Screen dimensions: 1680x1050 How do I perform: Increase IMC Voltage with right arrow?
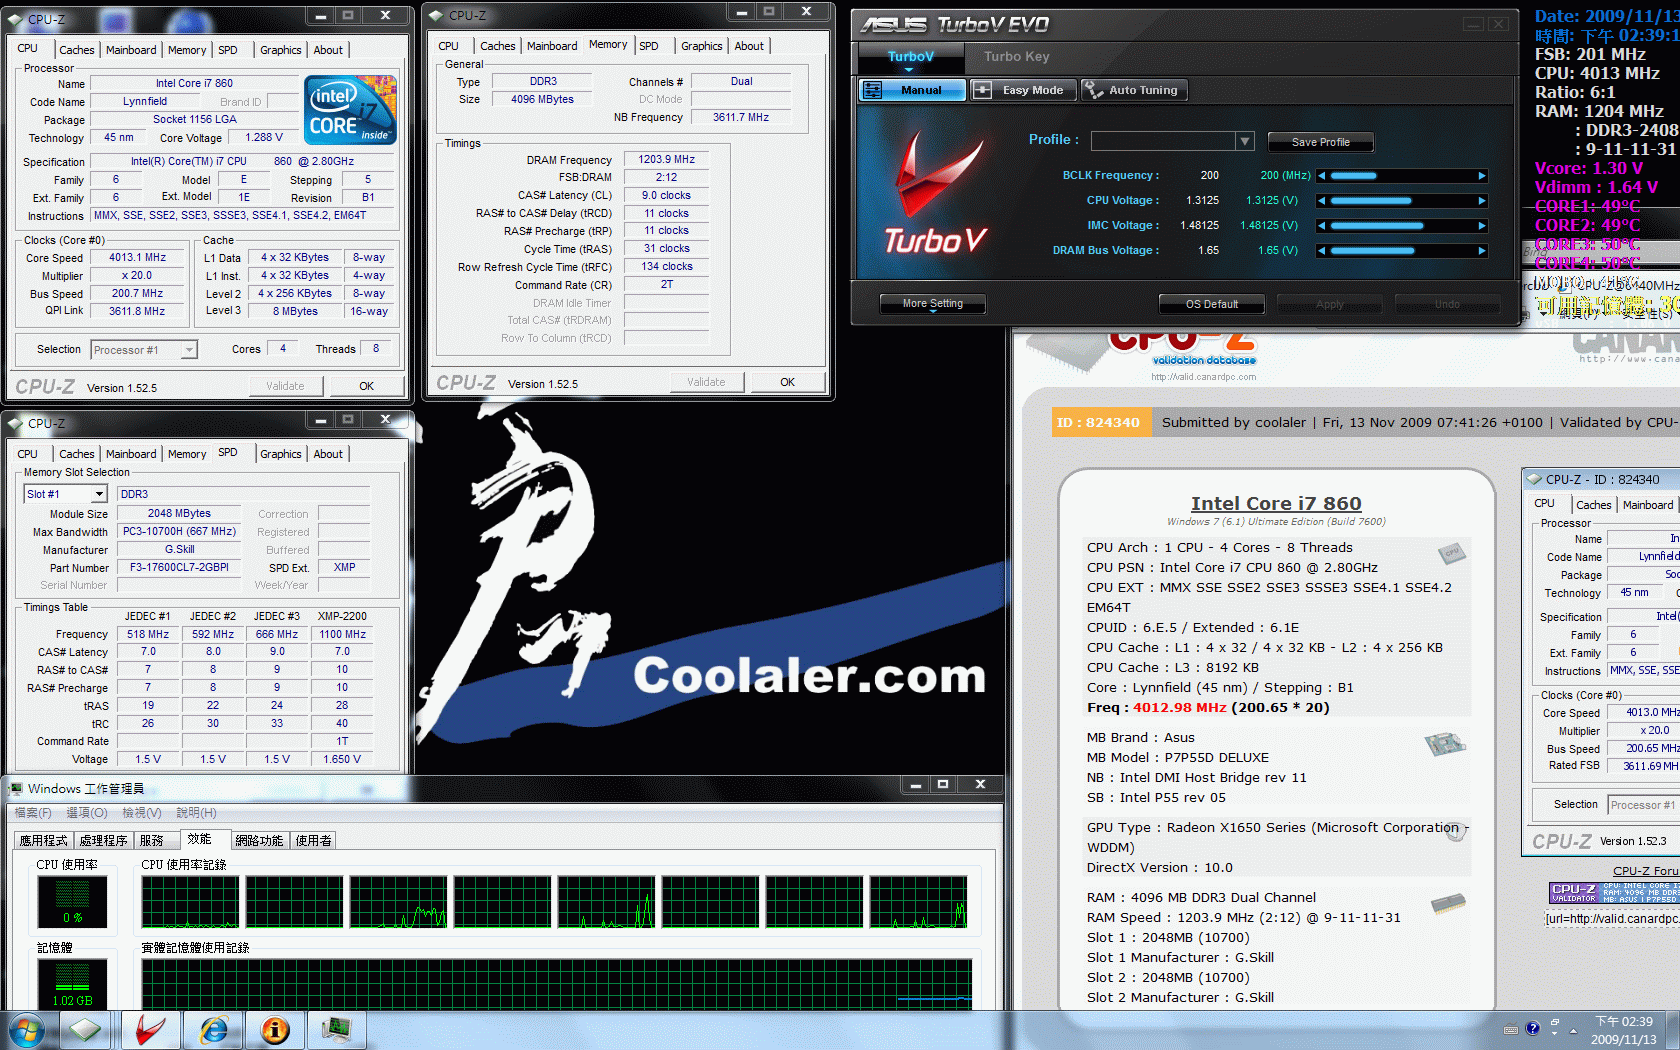point(1482,226)
